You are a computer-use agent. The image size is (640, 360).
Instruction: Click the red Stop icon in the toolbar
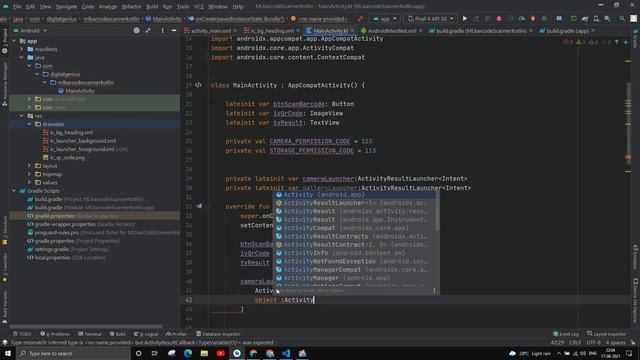(x=499, y=18)
